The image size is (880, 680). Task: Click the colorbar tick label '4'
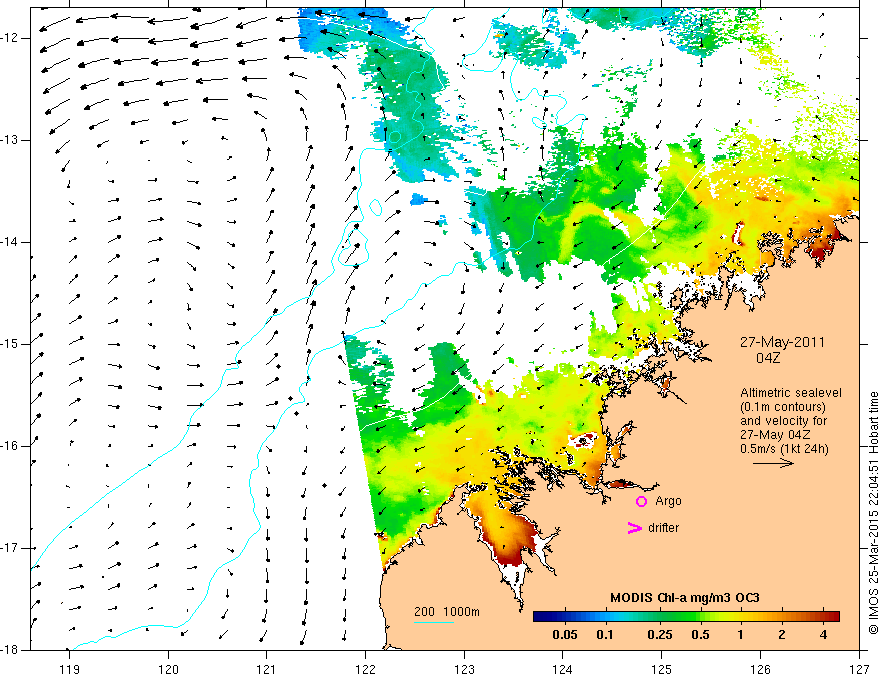pyautogui.click(x=823, y=635)
